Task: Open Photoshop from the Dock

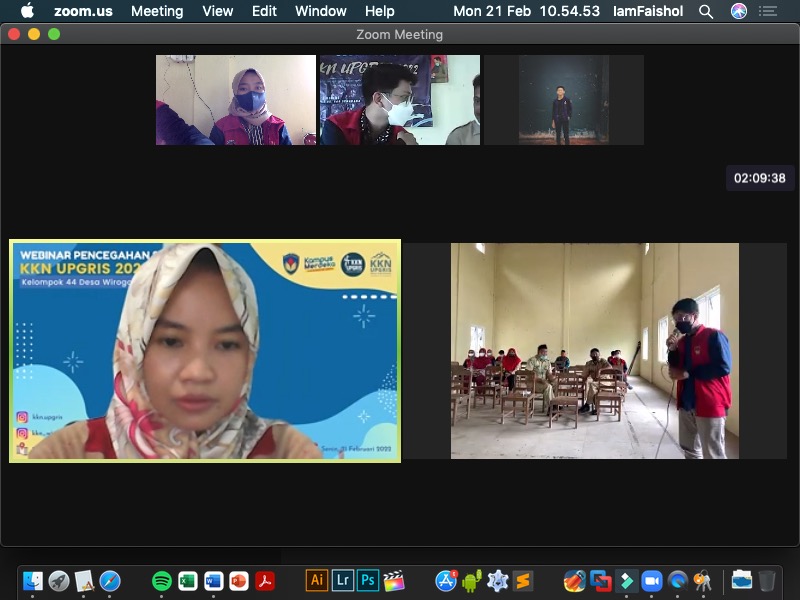Action: 368,578
